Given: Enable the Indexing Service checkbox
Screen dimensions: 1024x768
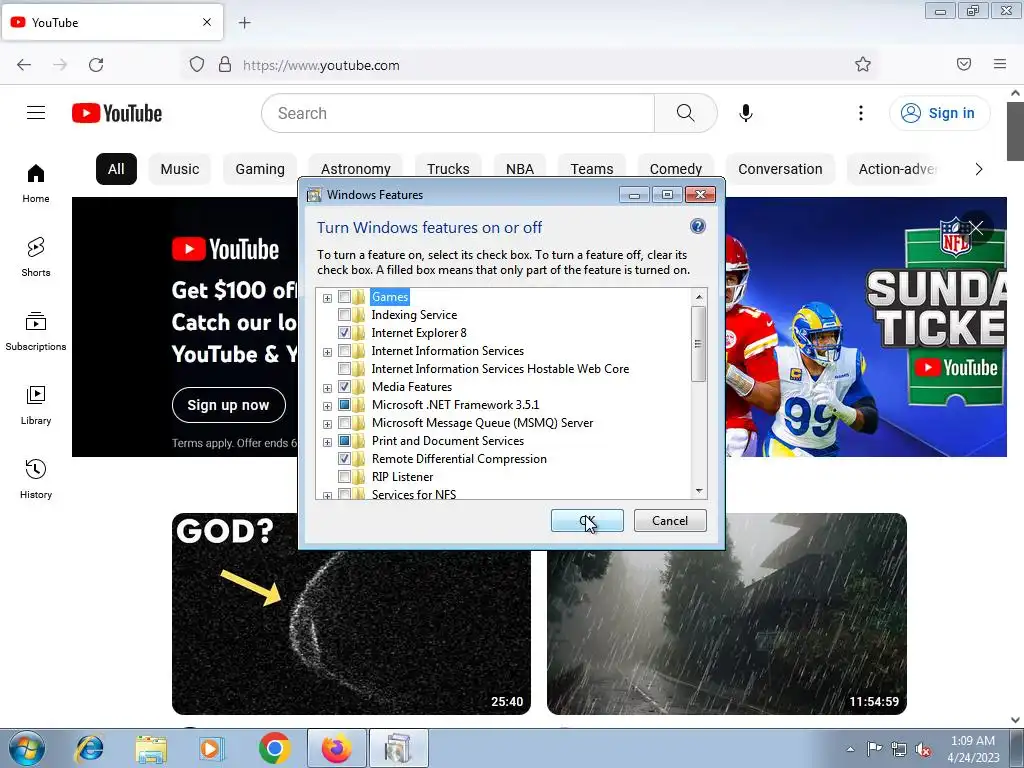Looking at the screenshot, I should click(344, 315).
